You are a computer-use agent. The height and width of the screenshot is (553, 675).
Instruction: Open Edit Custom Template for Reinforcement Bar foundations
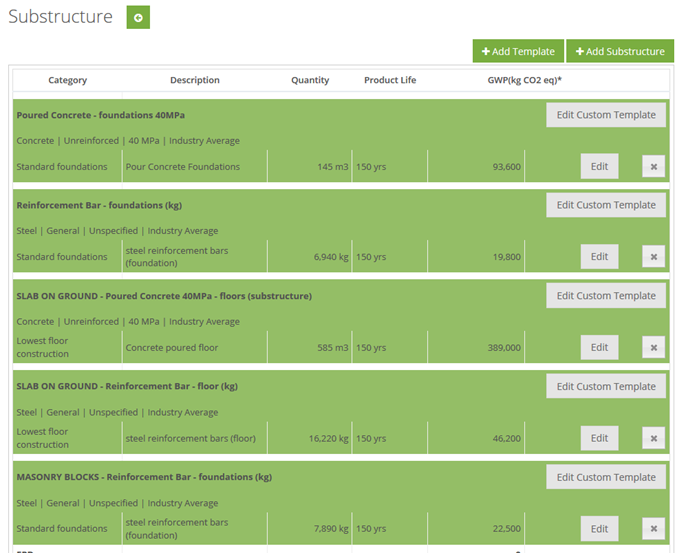click(606, 205)
